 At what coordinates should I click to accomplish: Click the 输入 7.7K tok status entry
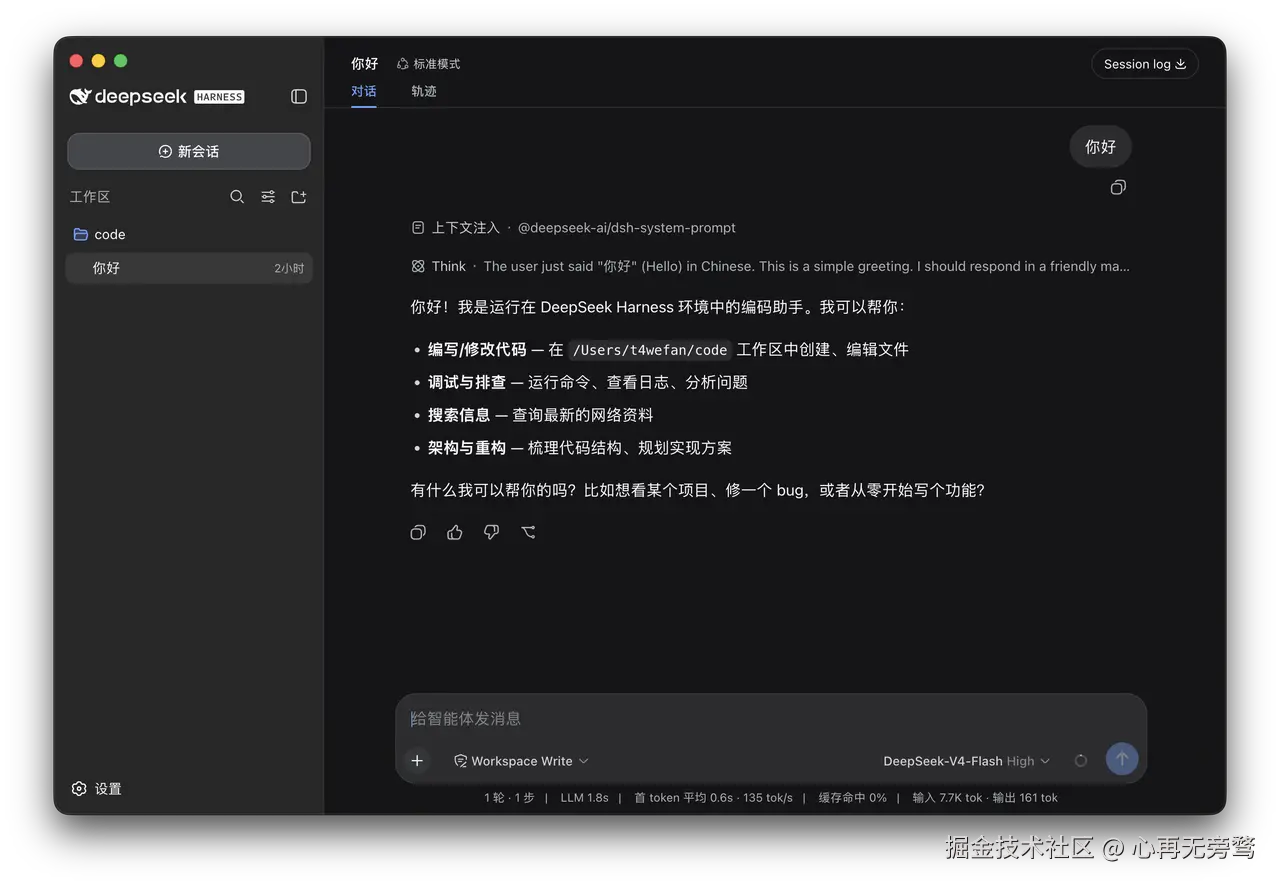[x=947, y=798]
